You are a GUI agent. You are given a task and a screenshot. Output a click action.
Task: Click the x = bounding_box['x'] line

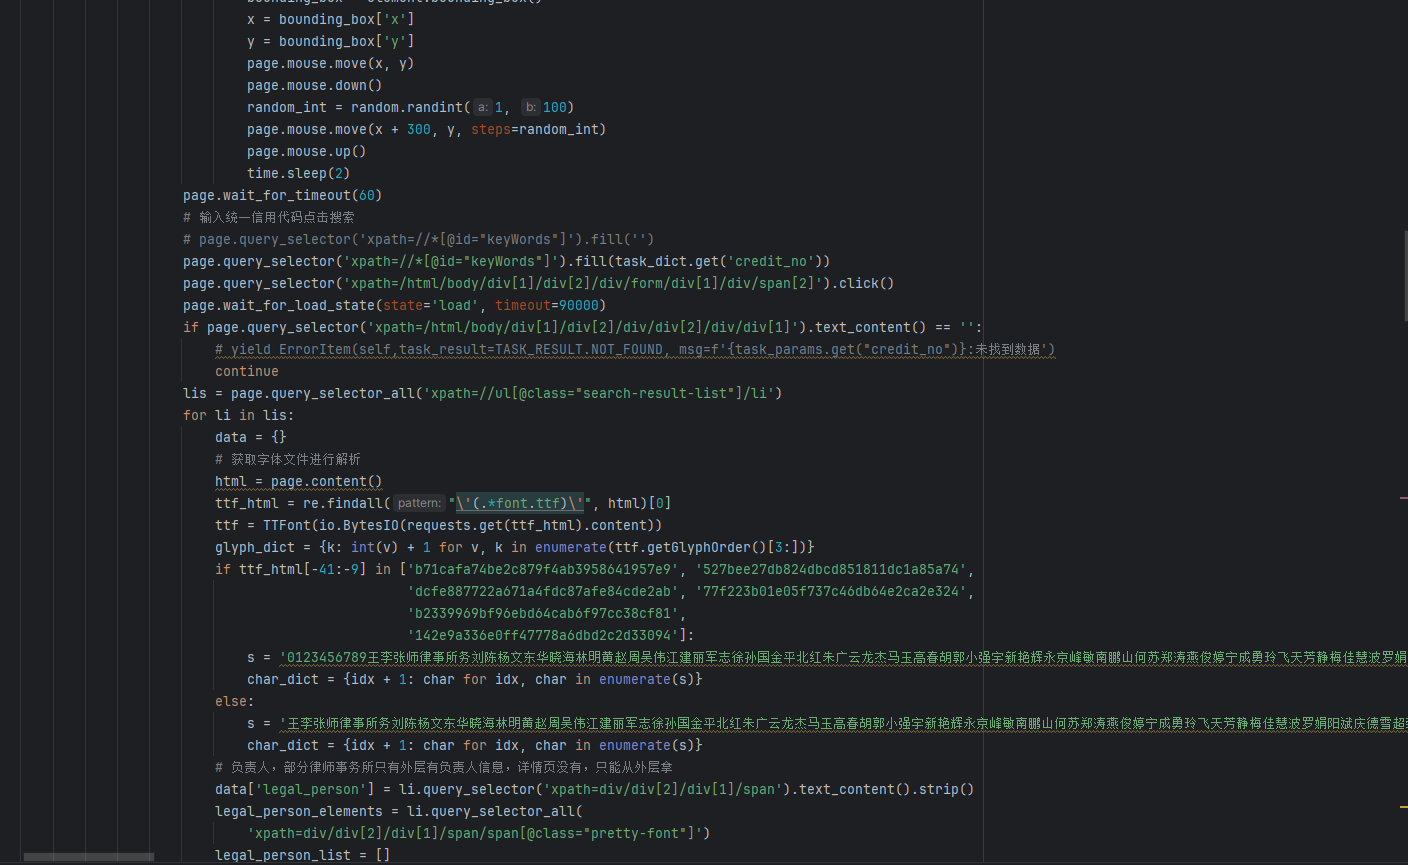click(x=330, y=19)
